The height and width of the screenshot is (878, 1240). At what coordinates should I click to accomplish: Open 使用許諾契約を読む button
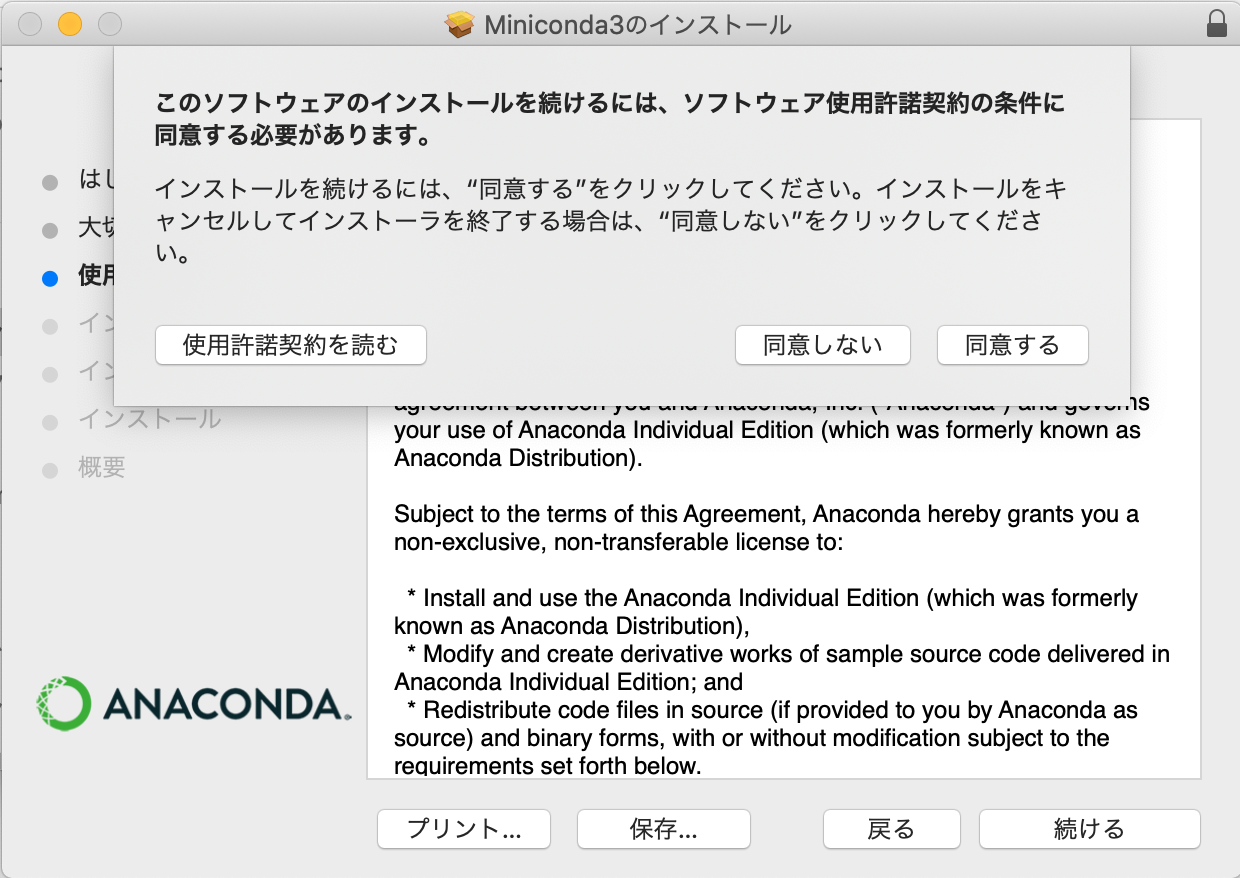291,345
